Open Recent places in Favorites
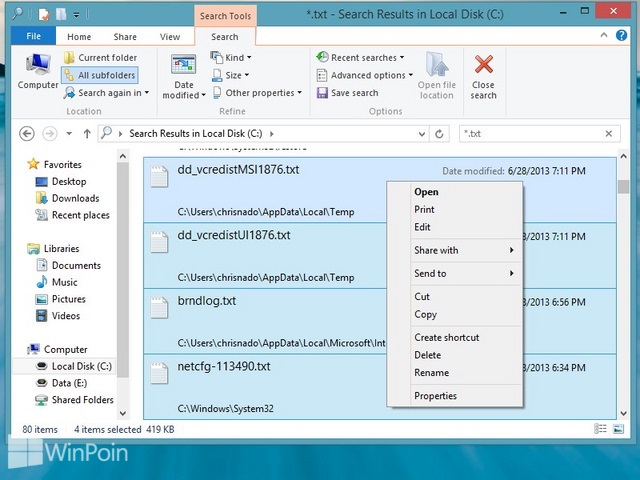 tap(73, 215)
